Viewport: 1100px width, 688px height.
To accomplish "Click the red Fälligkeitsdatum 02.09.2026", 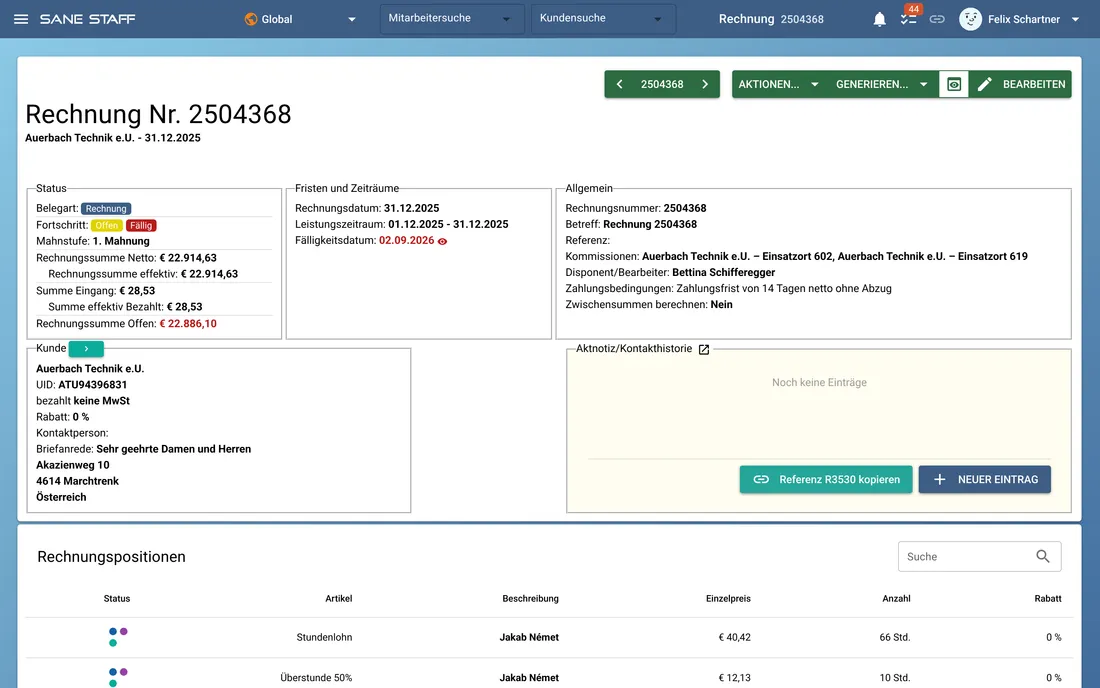I will point(407,241).
